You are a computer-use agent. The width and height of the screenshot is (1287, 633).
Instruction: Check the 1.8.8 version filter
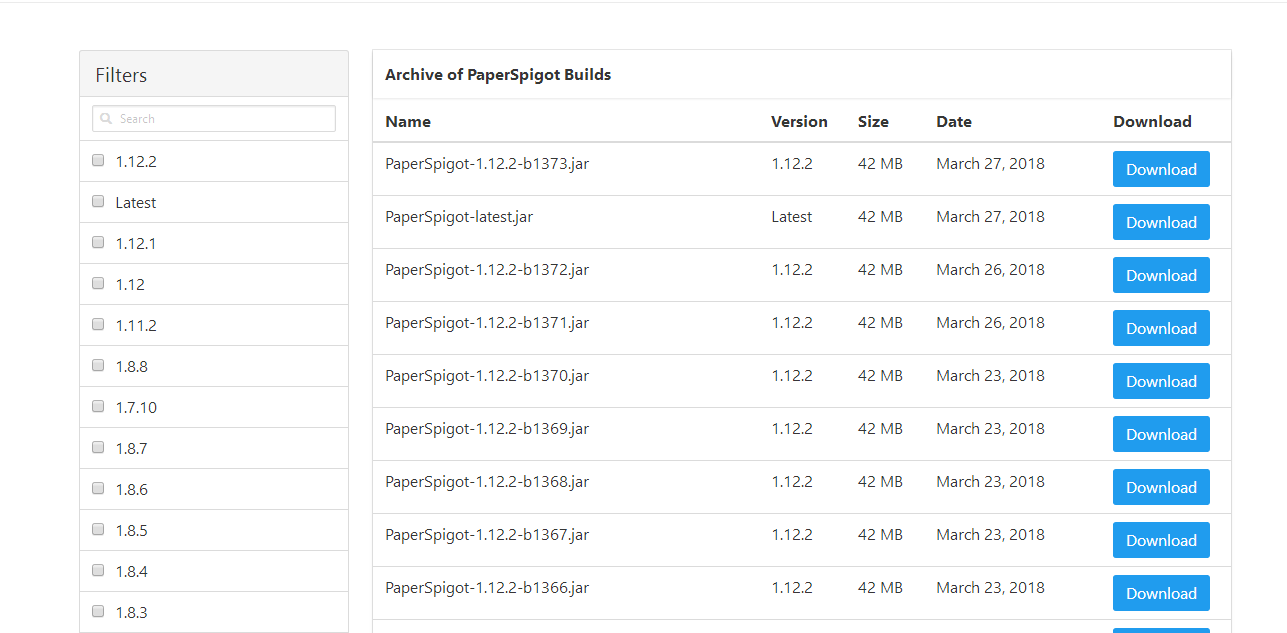pos(98,365)
